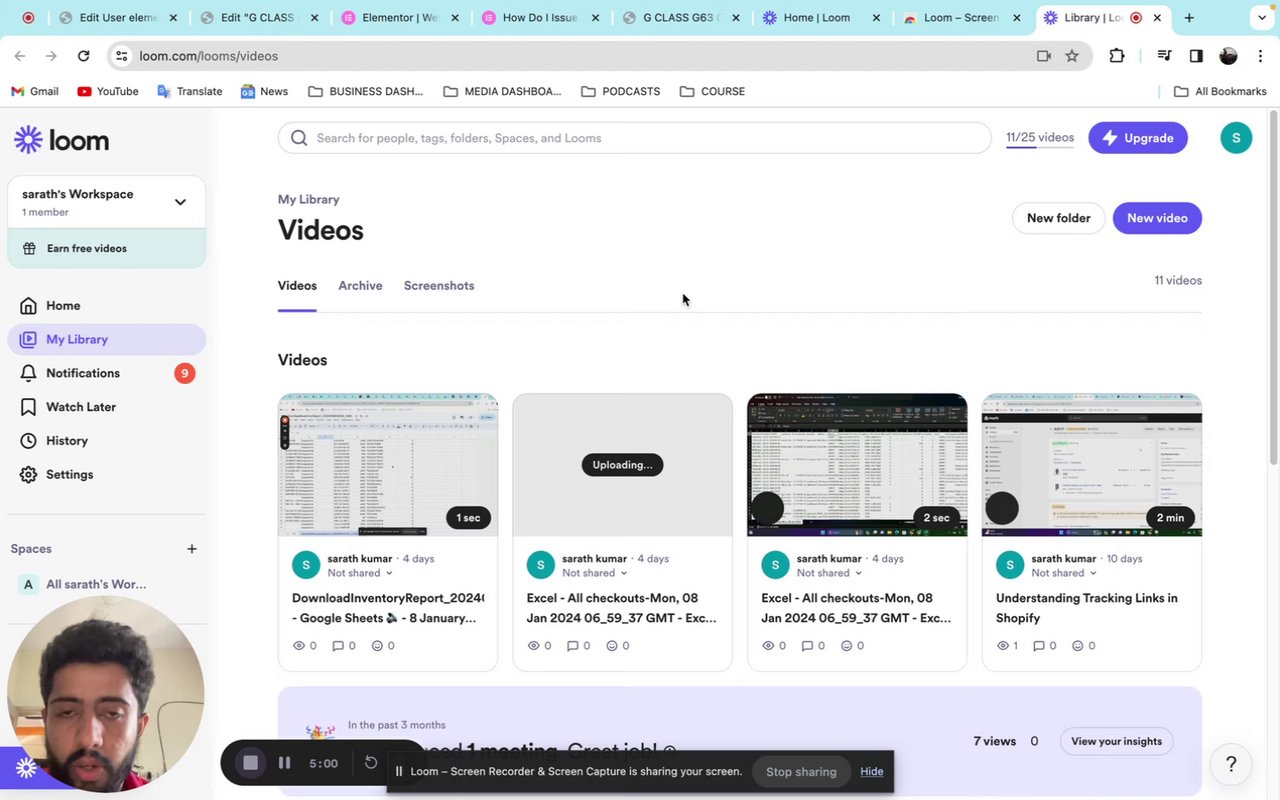Open Translate bookmark

pos(190,91)
